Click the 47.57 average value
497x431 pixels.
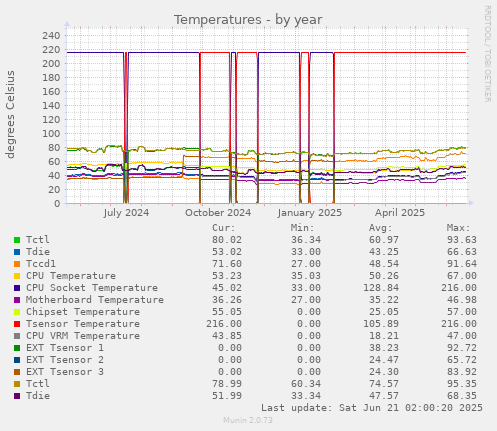point(384,396)
